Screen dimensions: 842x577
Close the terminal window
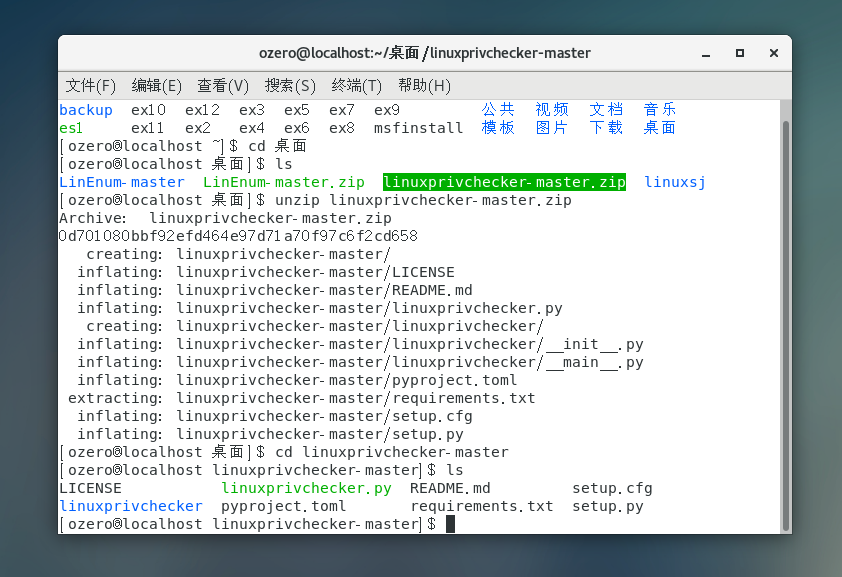coord(771,52)
